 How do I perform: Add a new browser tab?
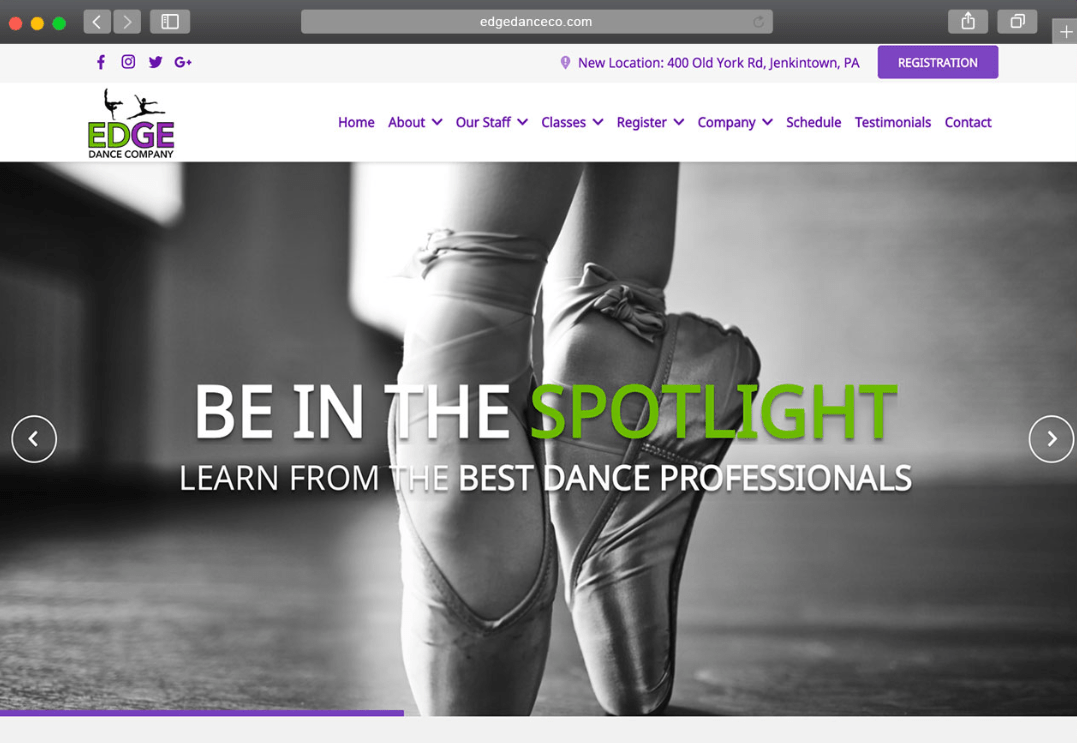(1065, 32)
